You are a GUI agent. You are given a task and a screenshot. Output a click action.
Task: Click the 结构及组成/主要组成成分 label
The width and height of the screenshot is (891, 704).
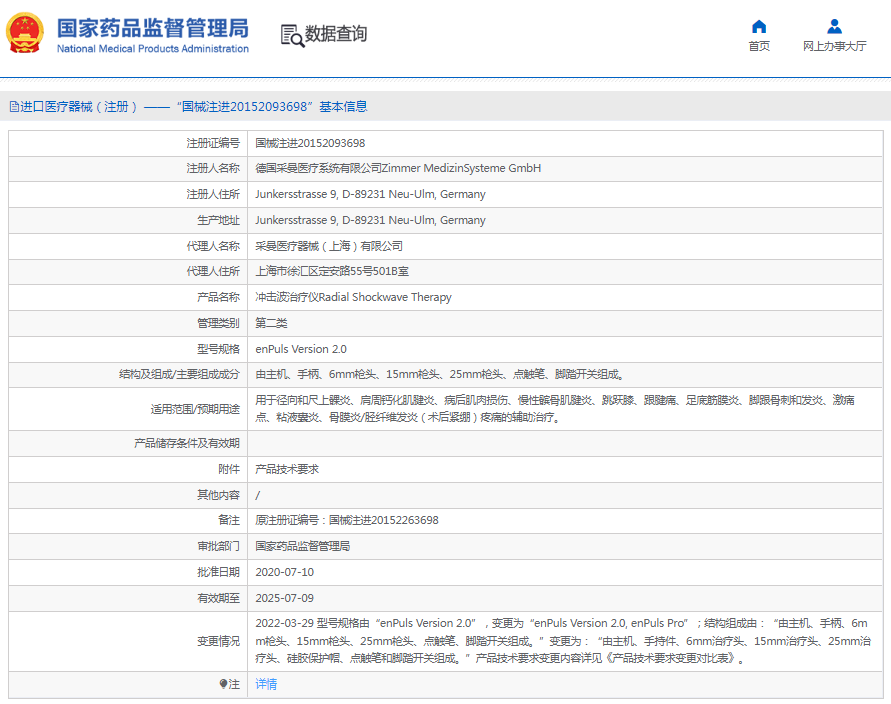[179, 374]
